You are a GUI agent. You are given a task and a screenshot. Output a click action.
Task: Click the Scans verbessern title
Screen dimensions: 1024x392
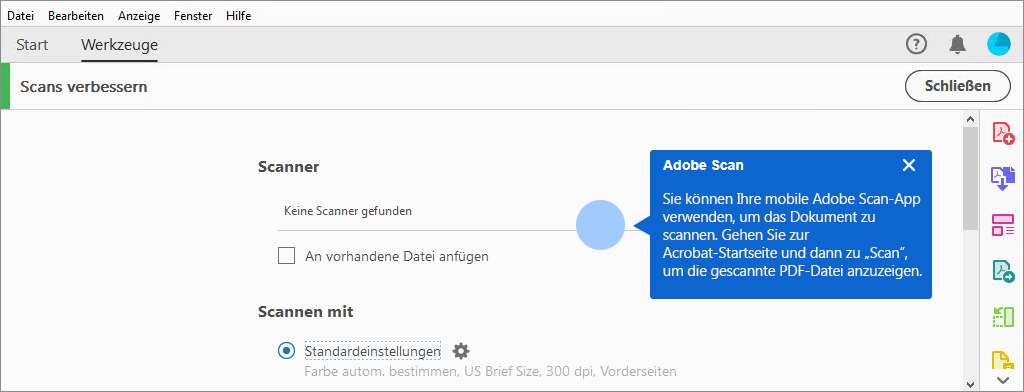click(84, 86)
